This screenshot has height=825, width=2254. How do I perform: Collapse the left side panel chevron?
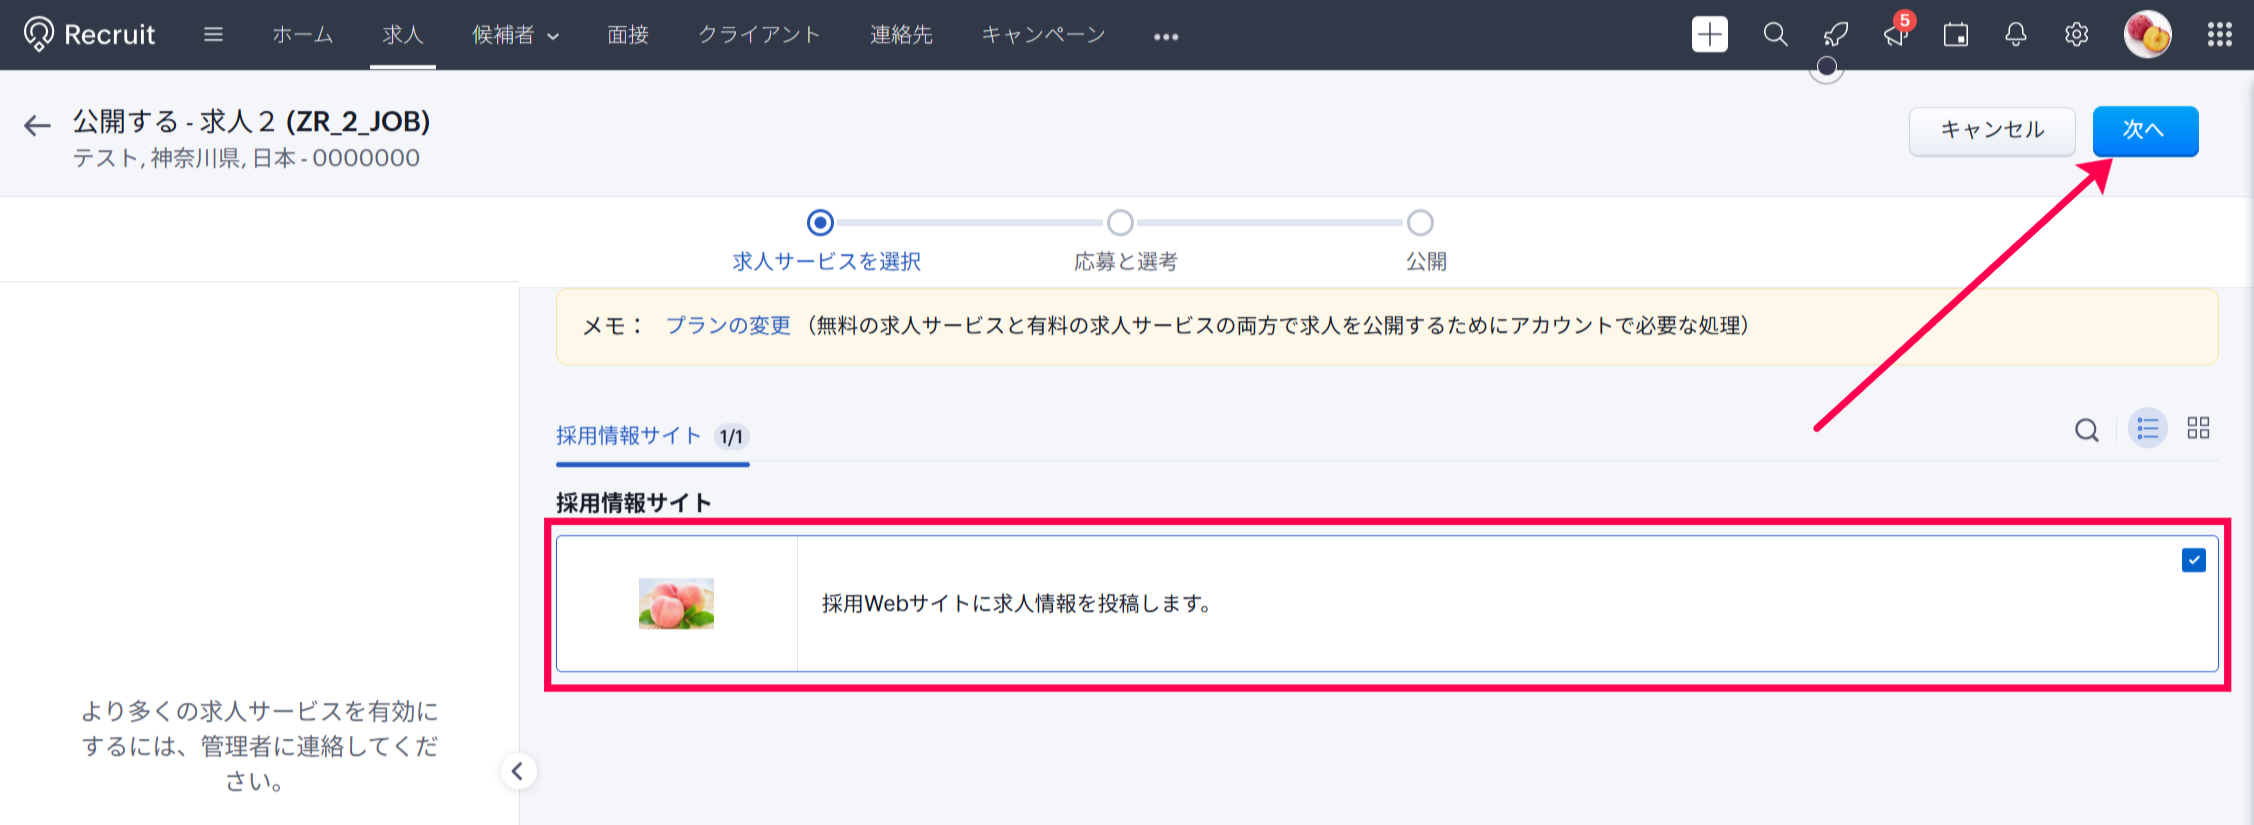[518, 771]
